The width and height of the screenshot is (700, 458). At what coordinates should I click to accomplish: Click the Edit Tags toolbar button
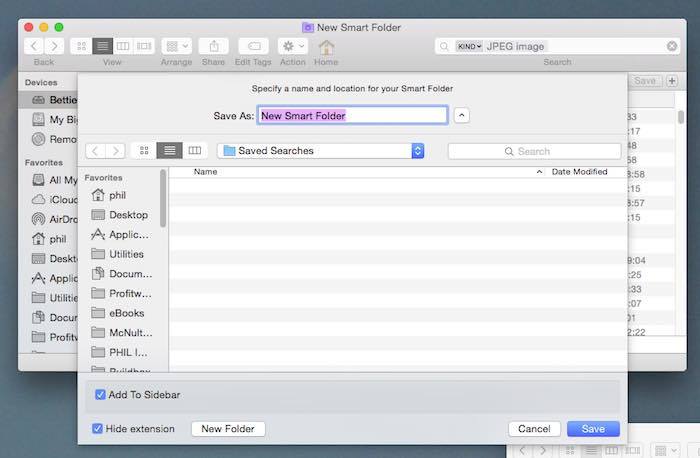[254, 46]
